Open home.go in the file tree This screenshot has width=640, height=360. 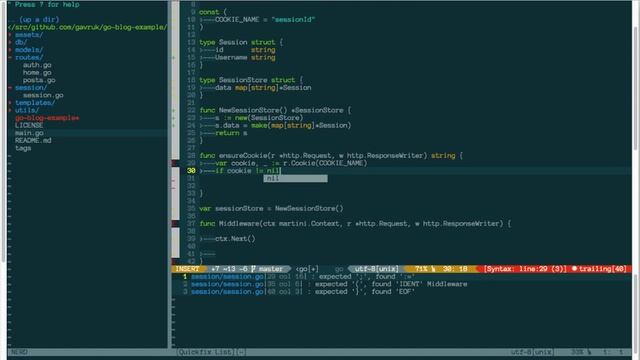click(x=37, y=73)
